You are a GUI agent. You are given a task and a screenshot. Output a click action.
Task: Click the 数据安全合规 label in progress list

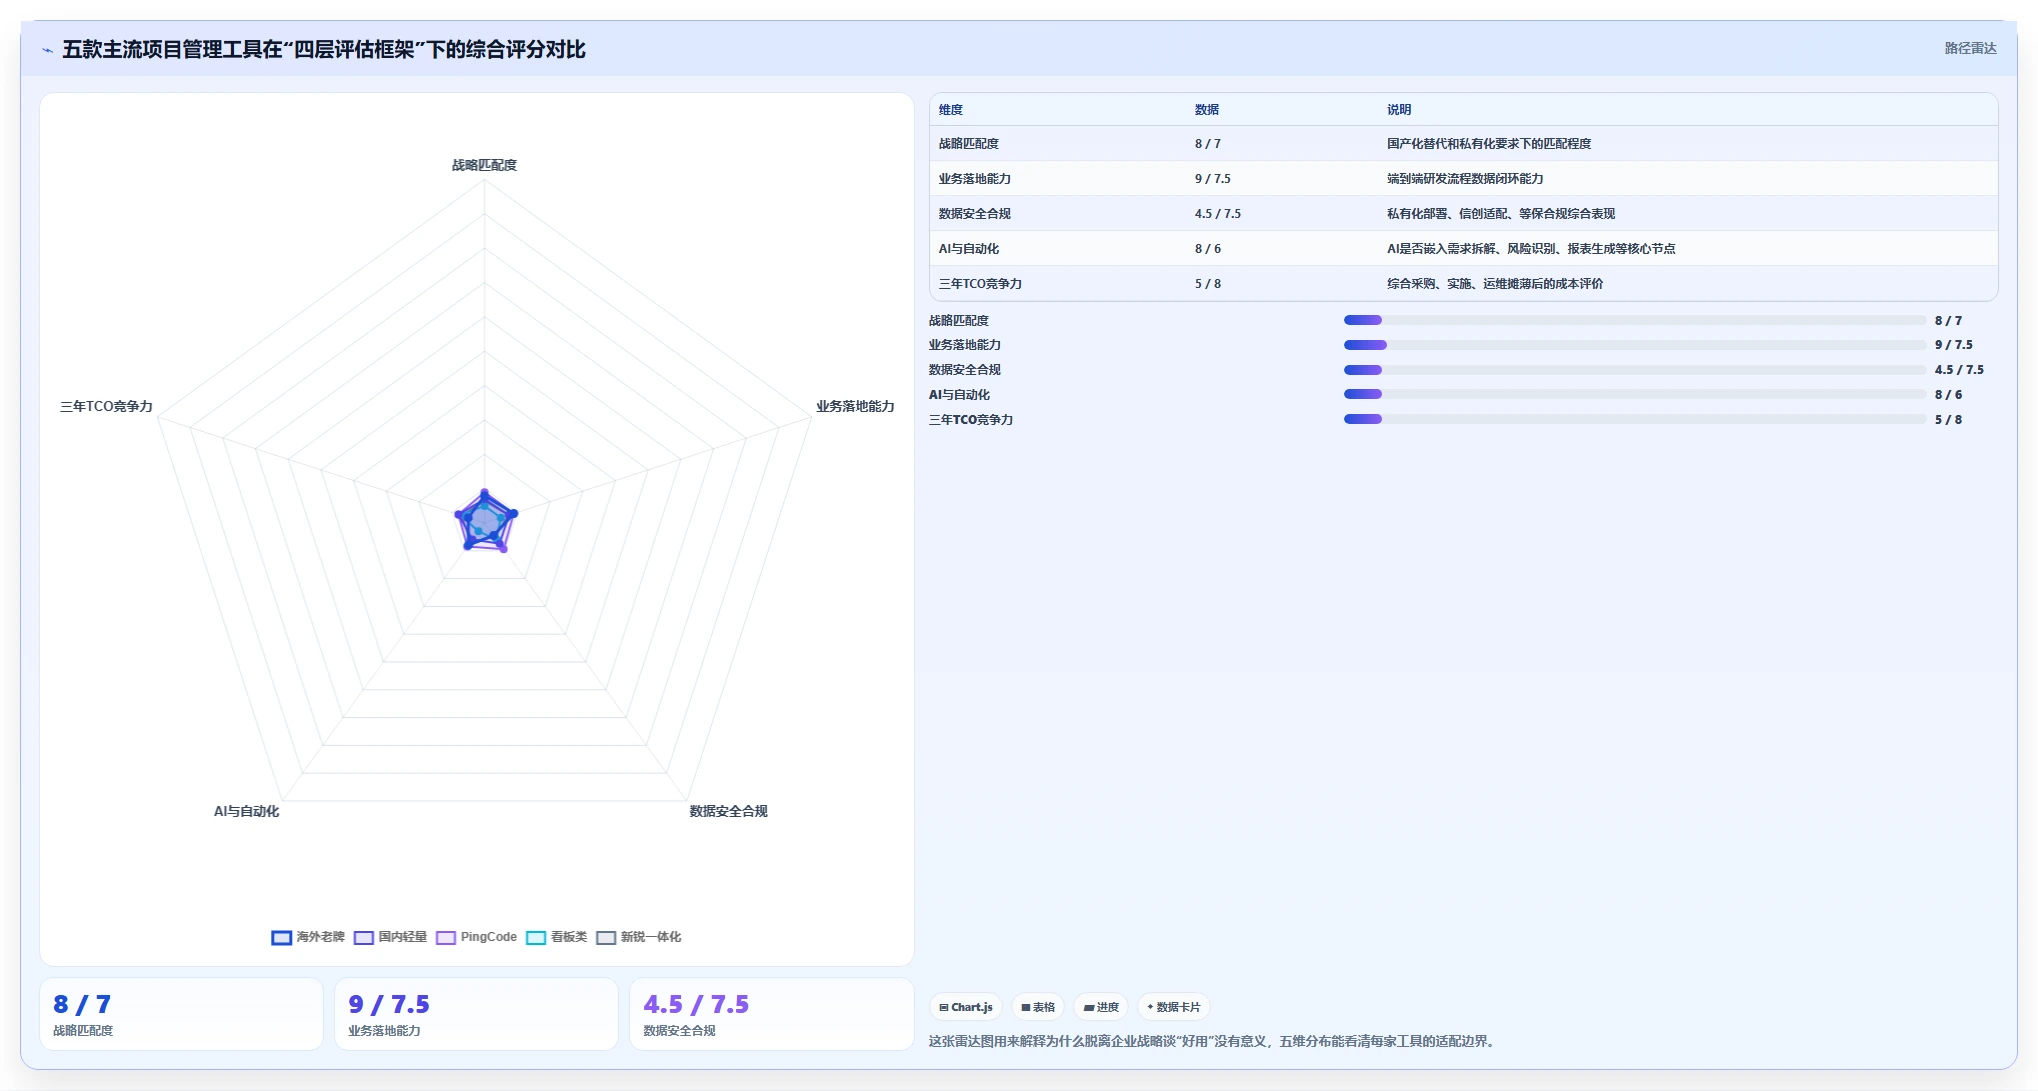coord(965,370)
